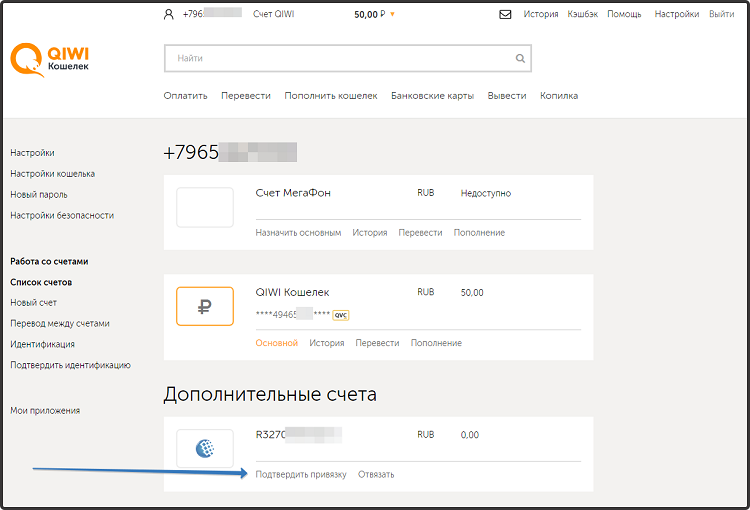The width and height of the screenshot is (750, 510).
Task: Click the QVC card badge
Action: pos(341,315)
